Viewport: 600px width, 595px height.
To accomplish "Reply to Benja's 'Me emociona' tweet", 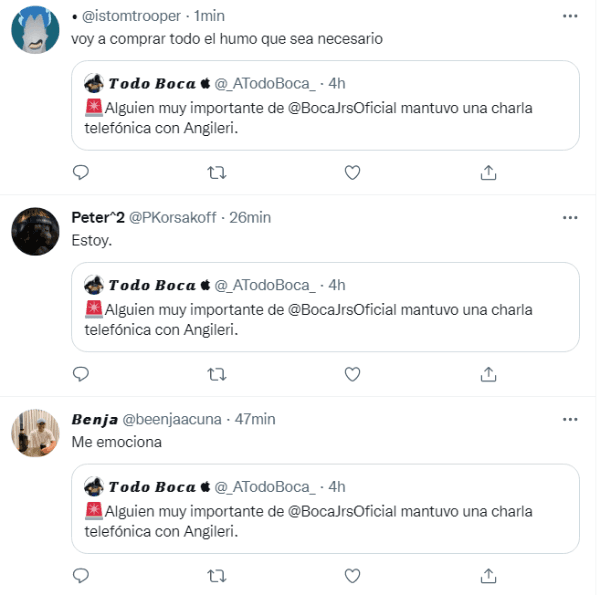I will click(x=81, y=576).
